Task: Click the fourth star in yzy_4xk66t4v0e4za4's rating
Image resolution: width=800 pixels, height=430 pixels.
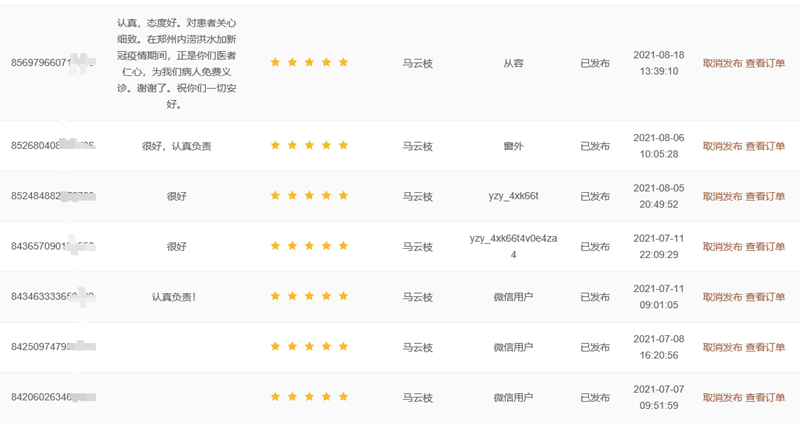Action: coord(326,246)
